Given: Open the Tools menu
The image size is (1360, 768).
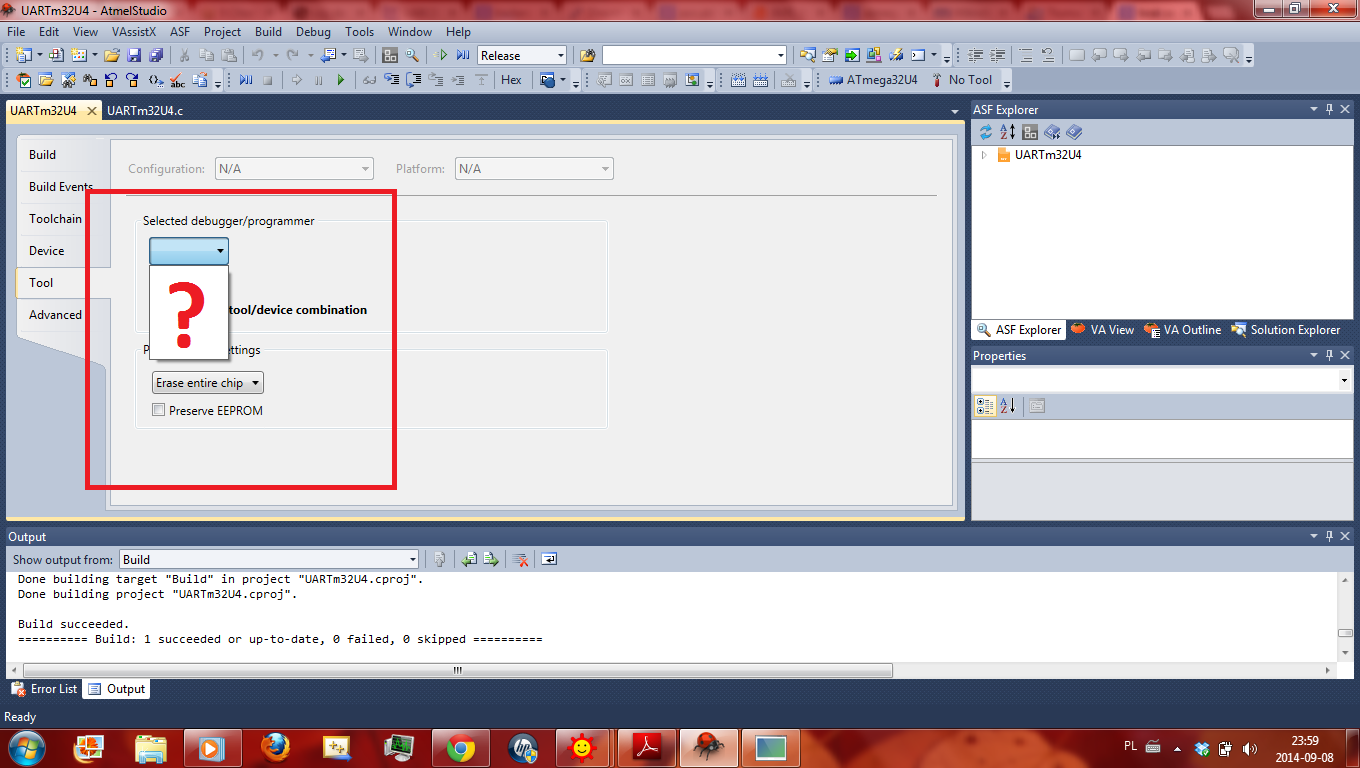Looking at the screenshot, I should [360, 32].
